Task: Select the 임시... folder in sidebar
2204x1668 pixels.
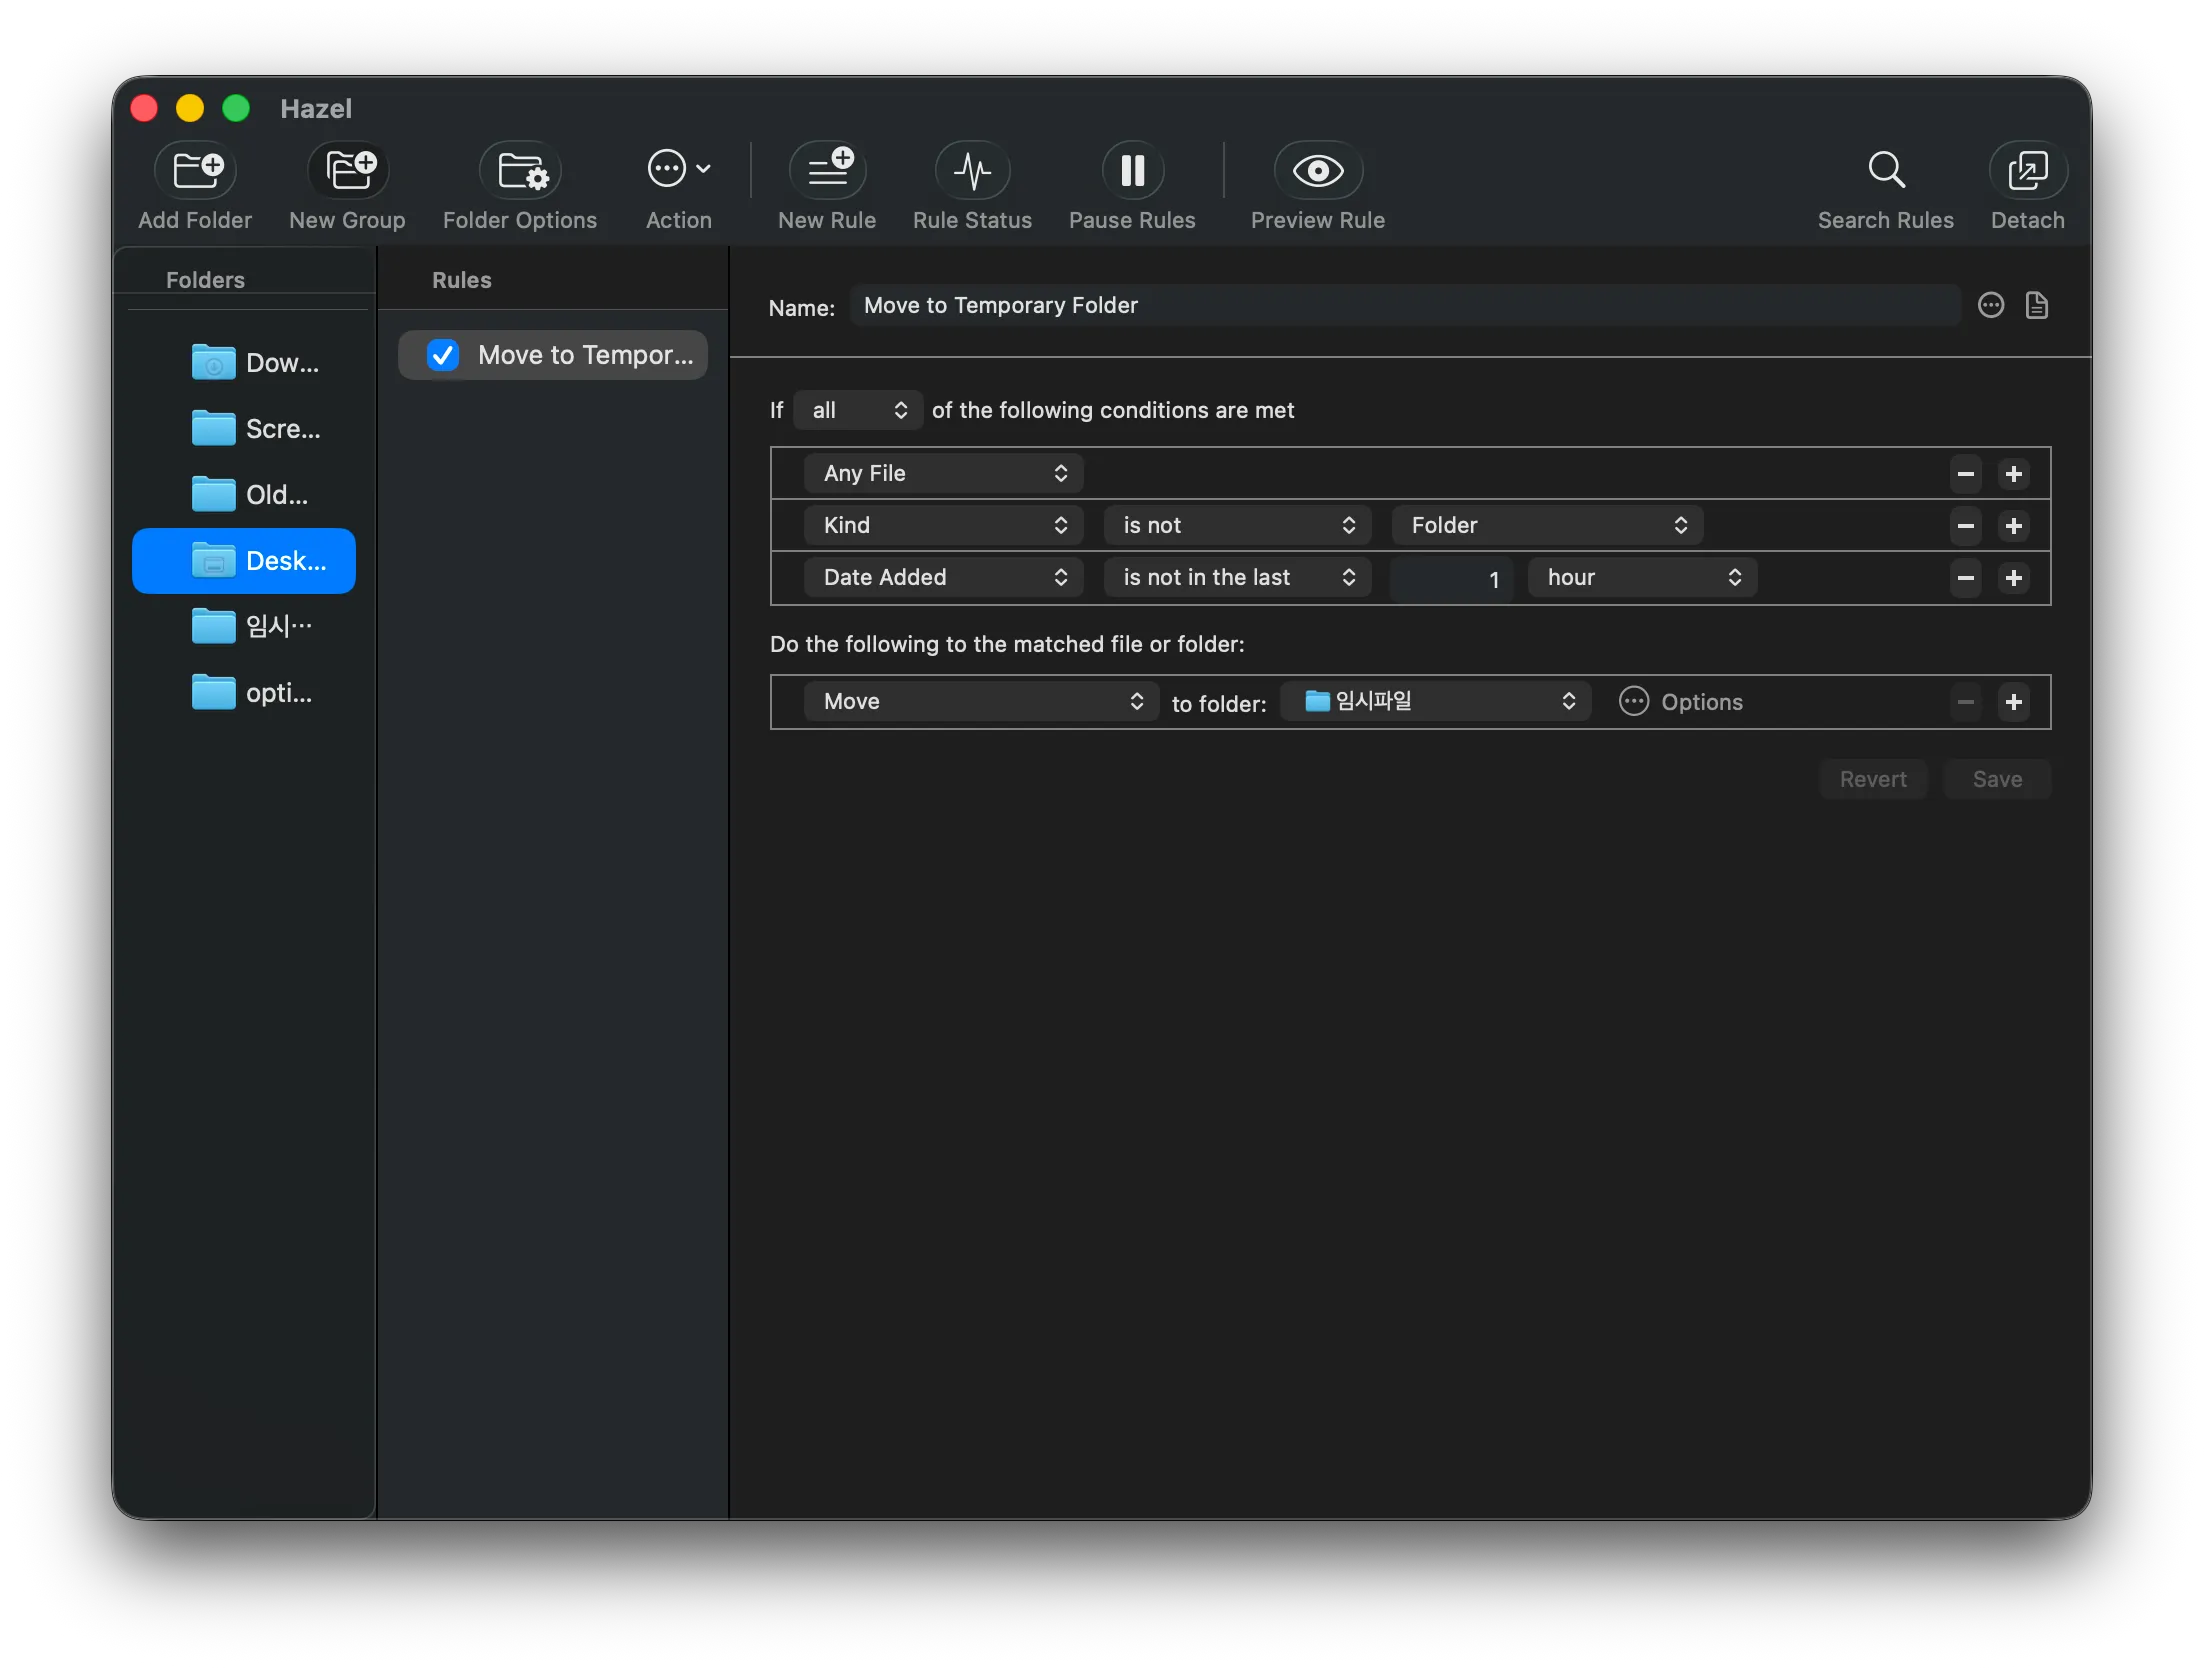Action: (244, 626)
